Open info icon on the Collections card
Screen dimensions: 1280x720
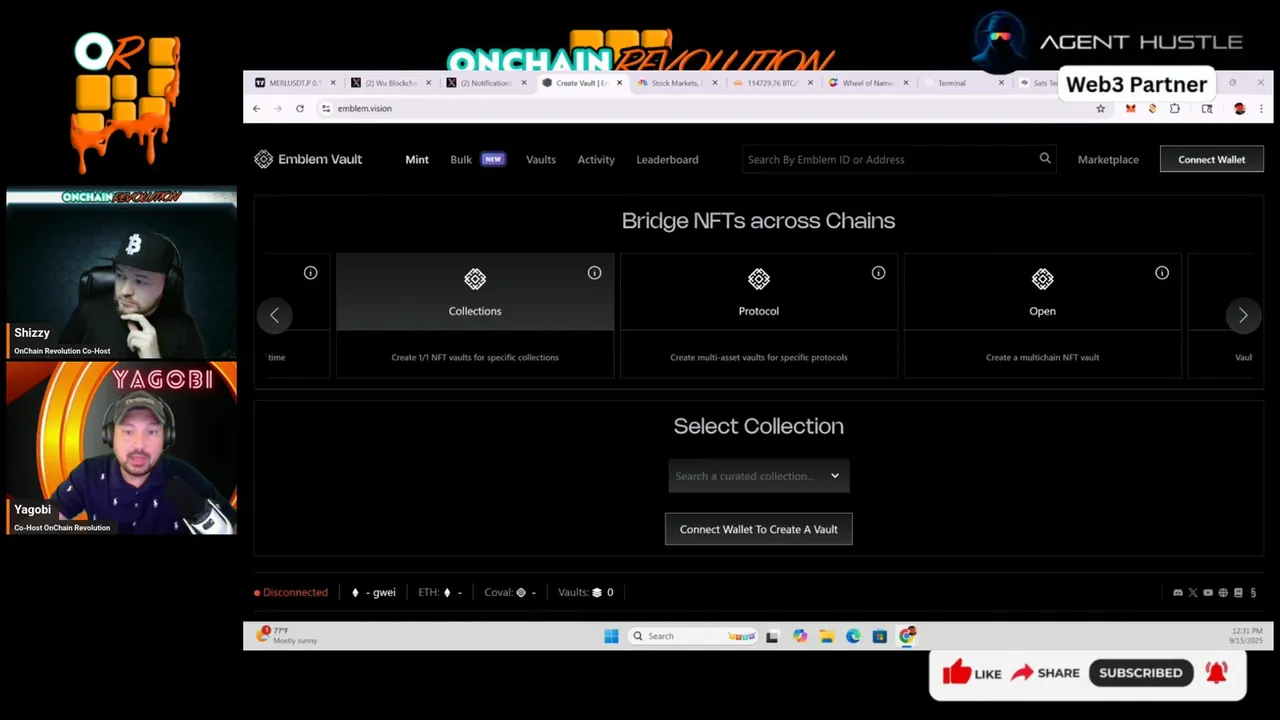point(594,272)
